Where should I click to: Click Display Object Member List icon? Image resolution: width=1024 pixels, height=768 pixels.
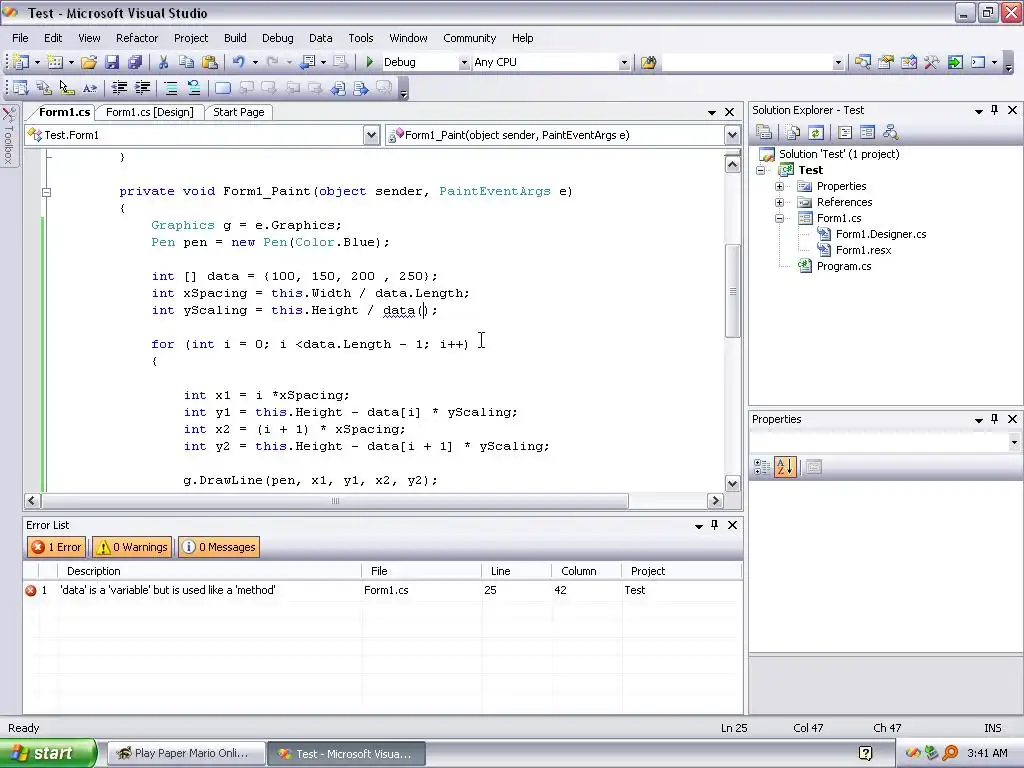coord(20,88)
